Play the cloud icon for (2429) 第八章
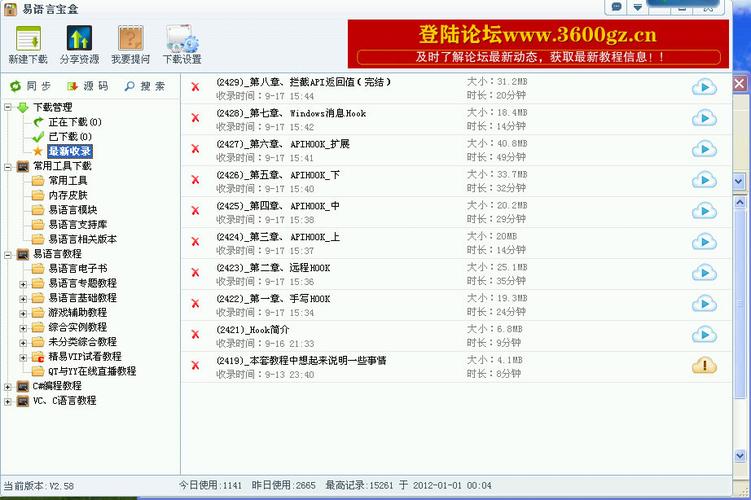Viewport: 751px width, 500px height. tap(704, 88)
